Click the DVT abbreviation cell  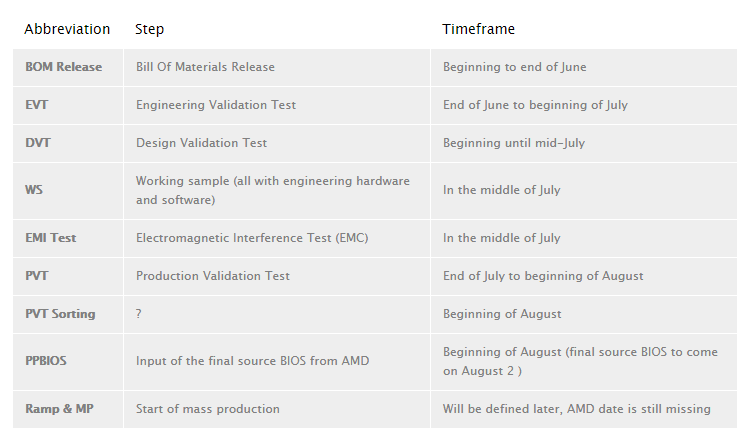pyautogui.click(x=68, y=143)
